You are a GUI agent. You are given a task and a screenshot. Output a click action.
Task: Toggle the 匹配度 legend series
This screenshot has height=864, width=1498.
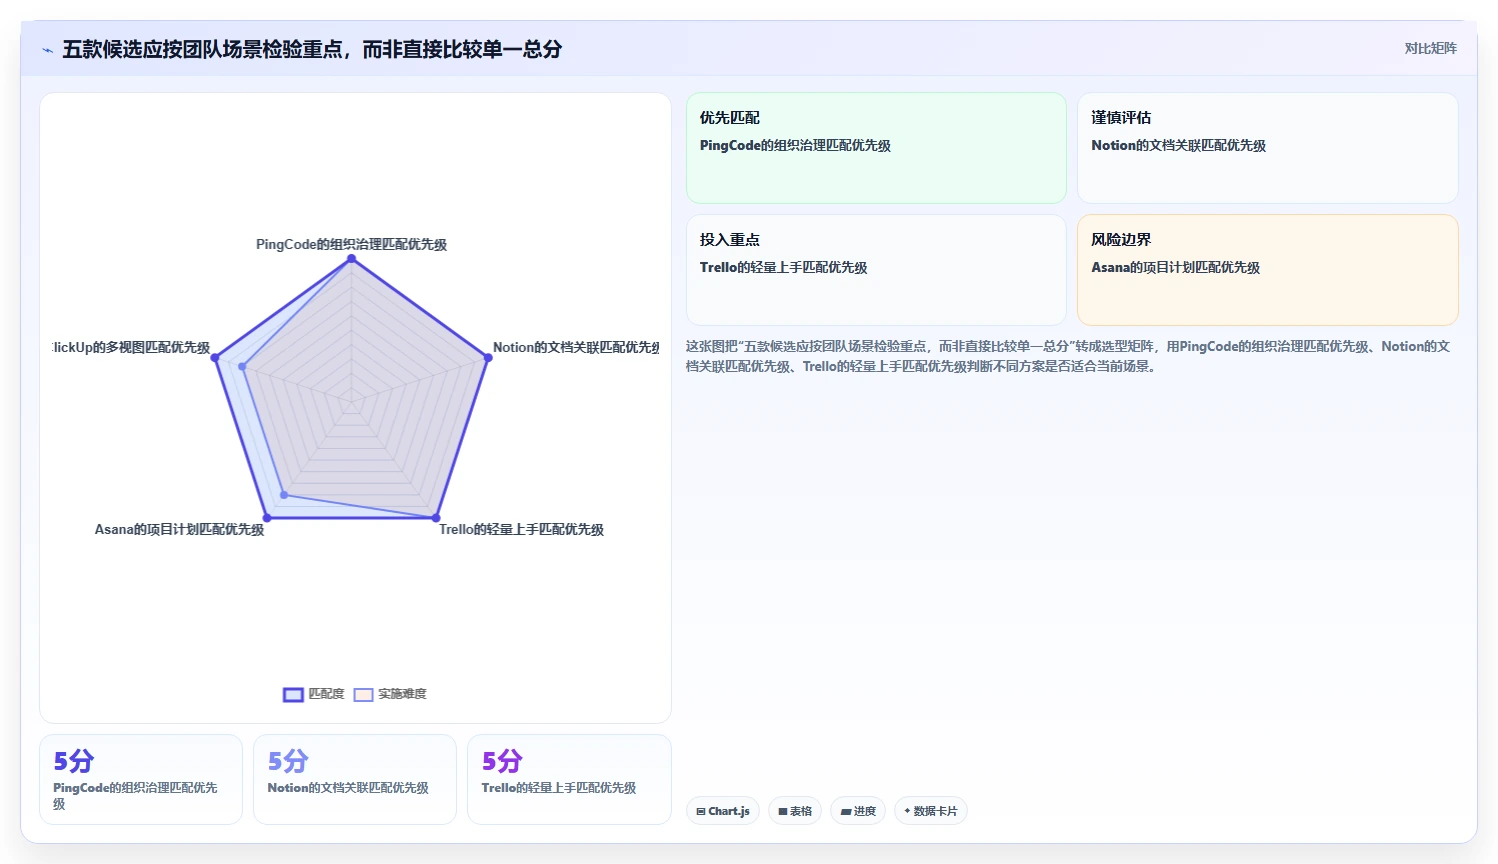point(313,694)
